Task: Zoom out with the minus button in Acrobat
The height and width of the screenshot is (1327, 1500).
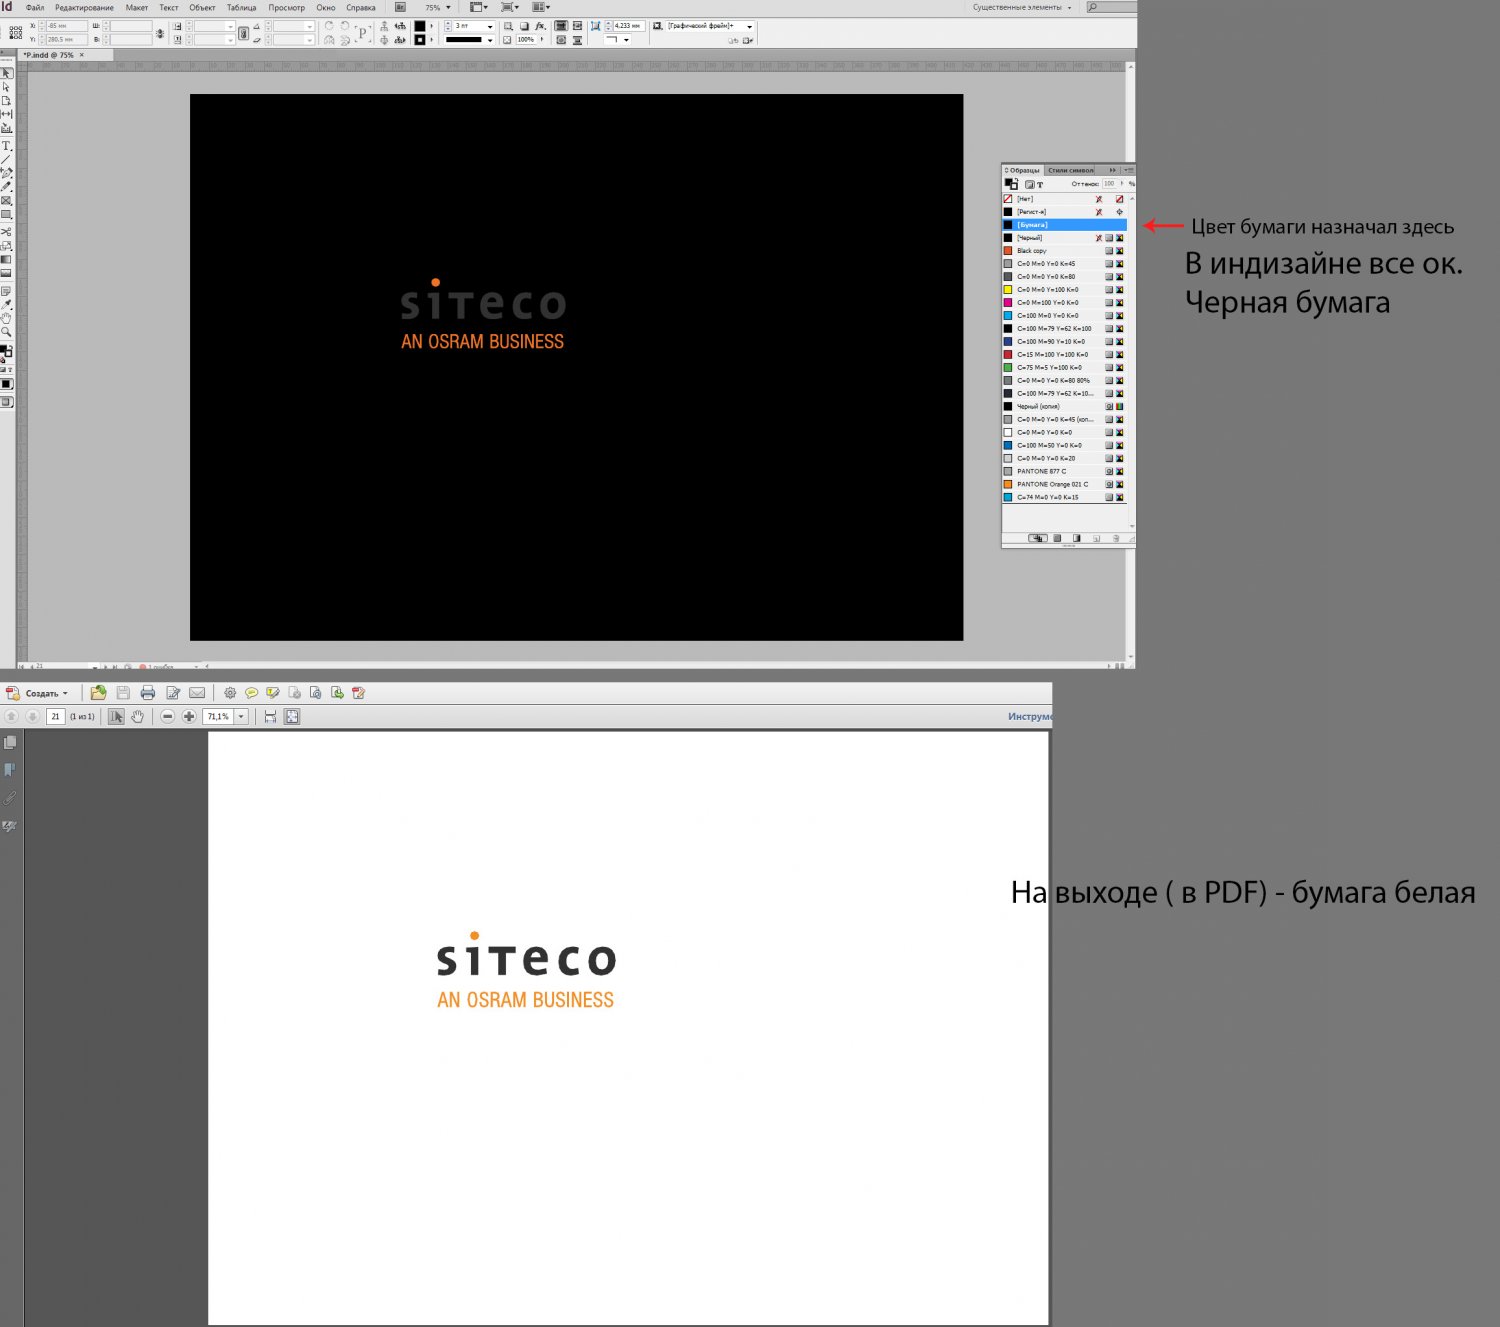Action: pyautogui.click(x=167, y=717)
